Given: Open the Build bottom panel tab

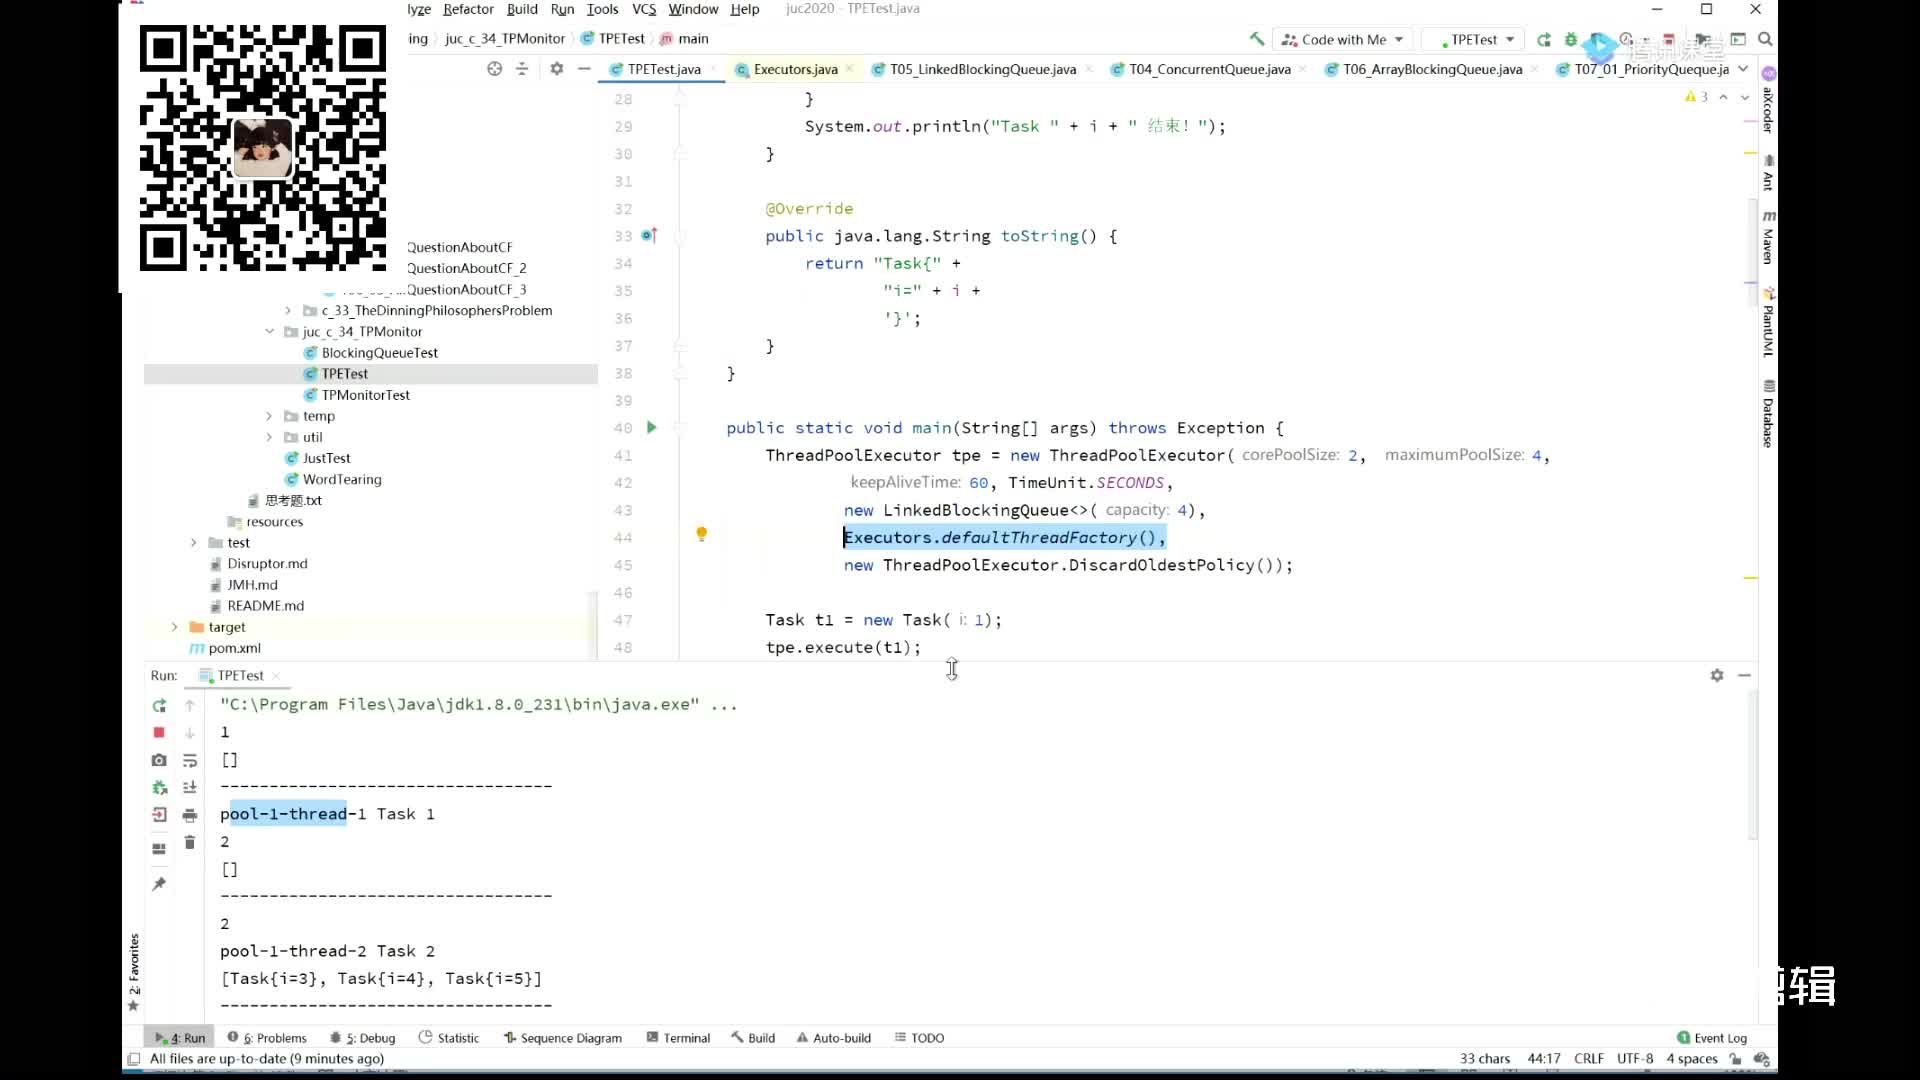Looking at the screenshot, I should pos(761,1036).
